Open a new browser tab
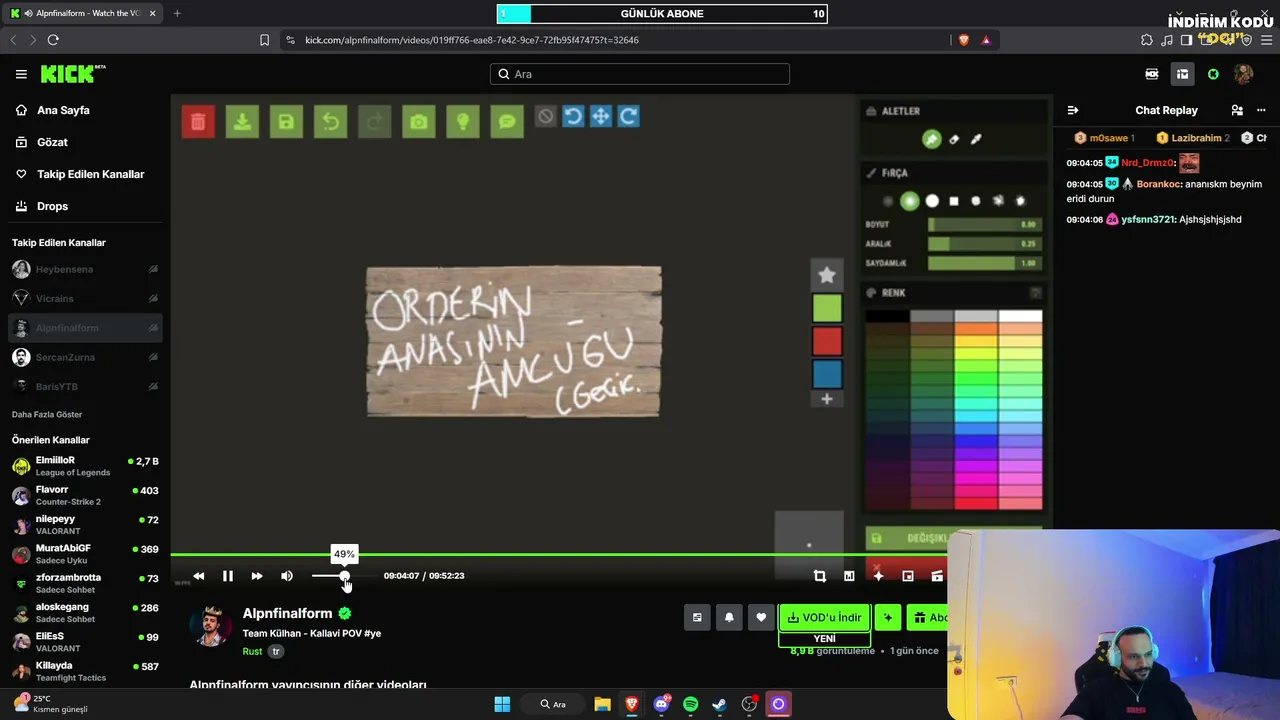Image resolution: width=1280 pixels, height=720 pixels. pos(177,13)
